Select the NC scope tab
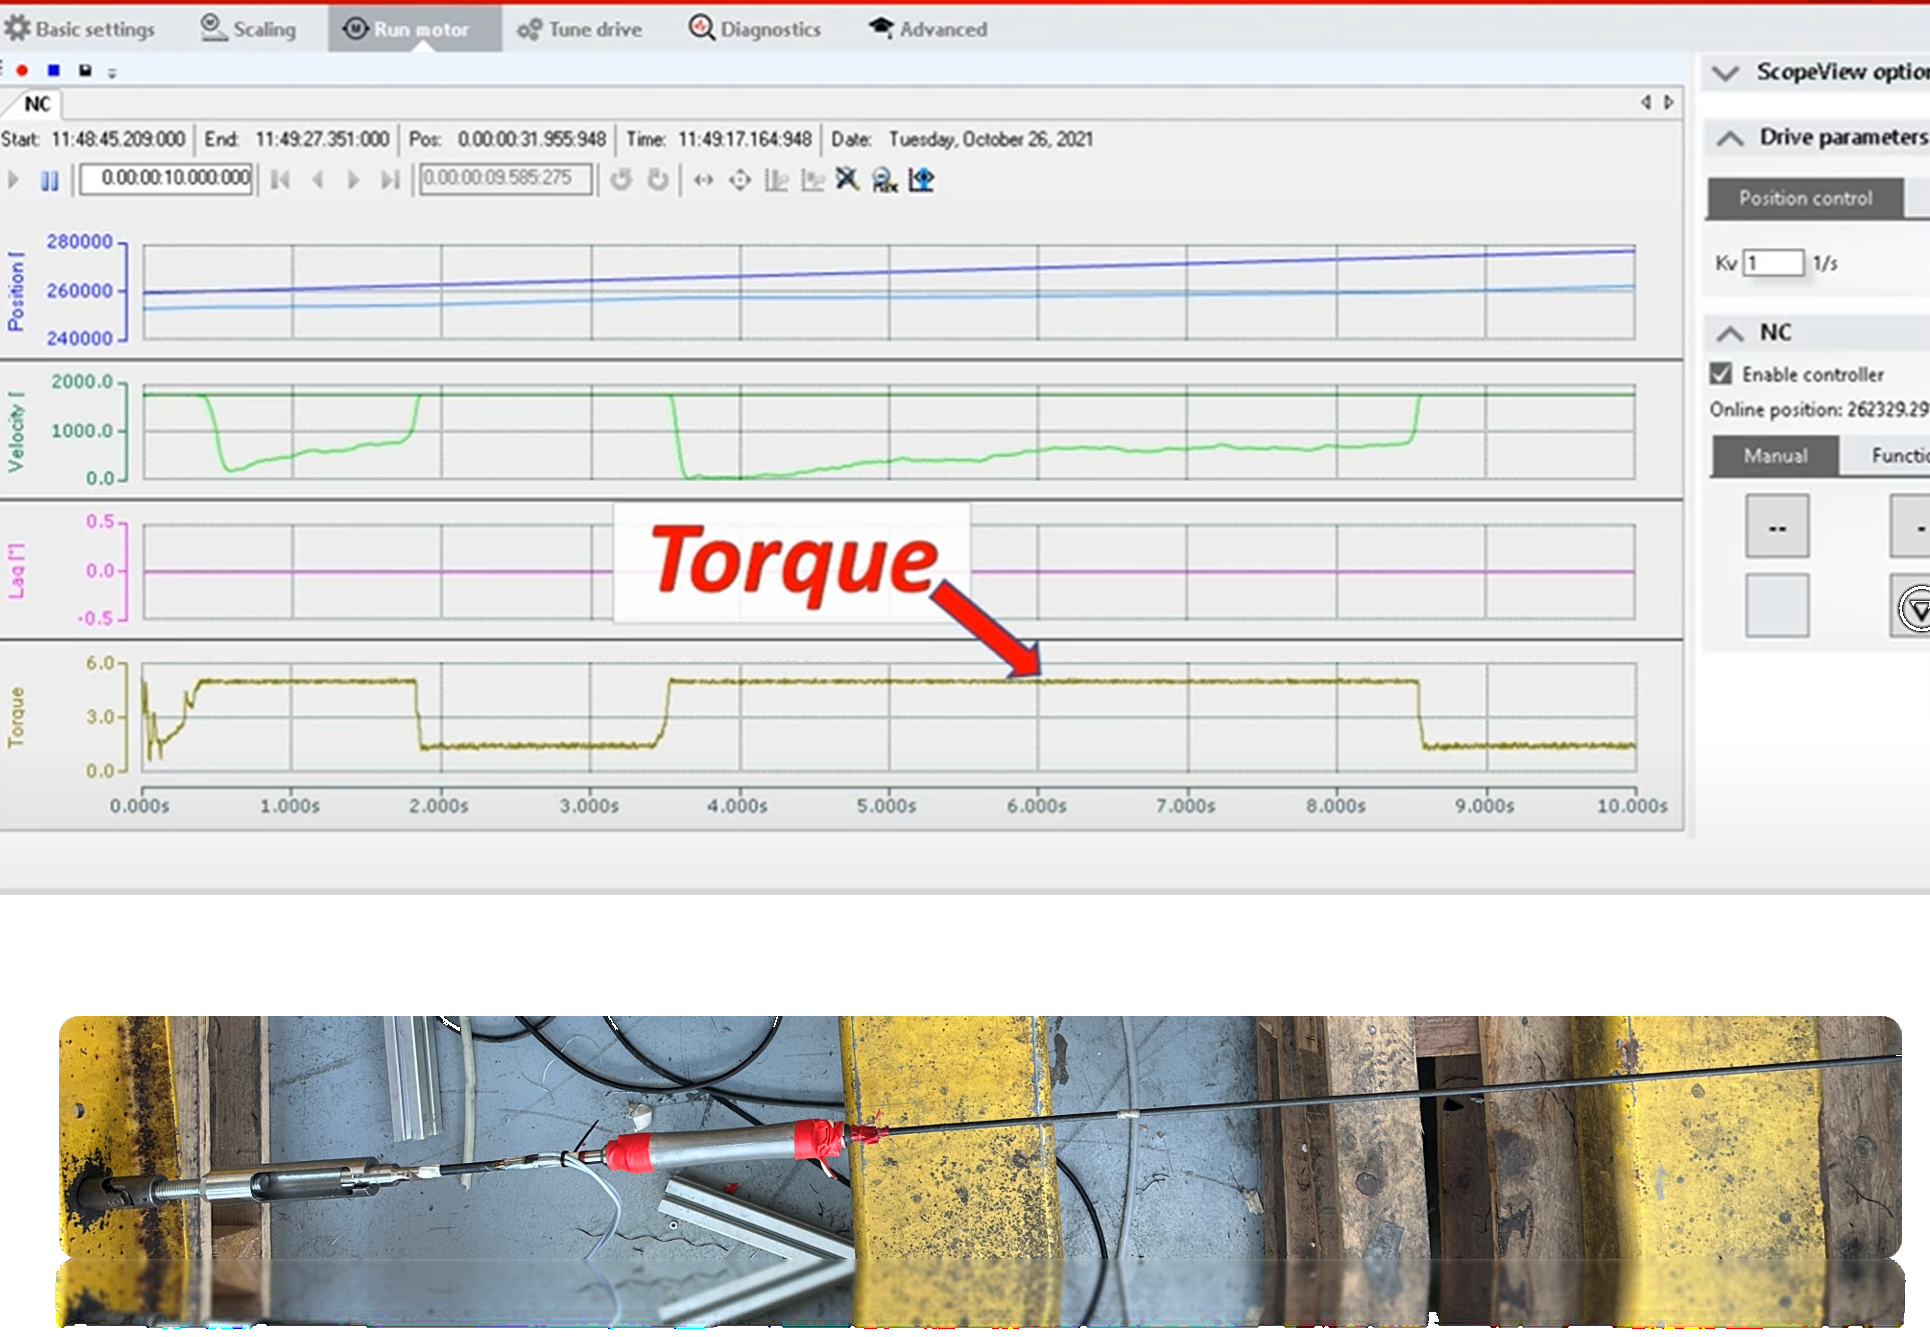 click(x=37, y=104)
